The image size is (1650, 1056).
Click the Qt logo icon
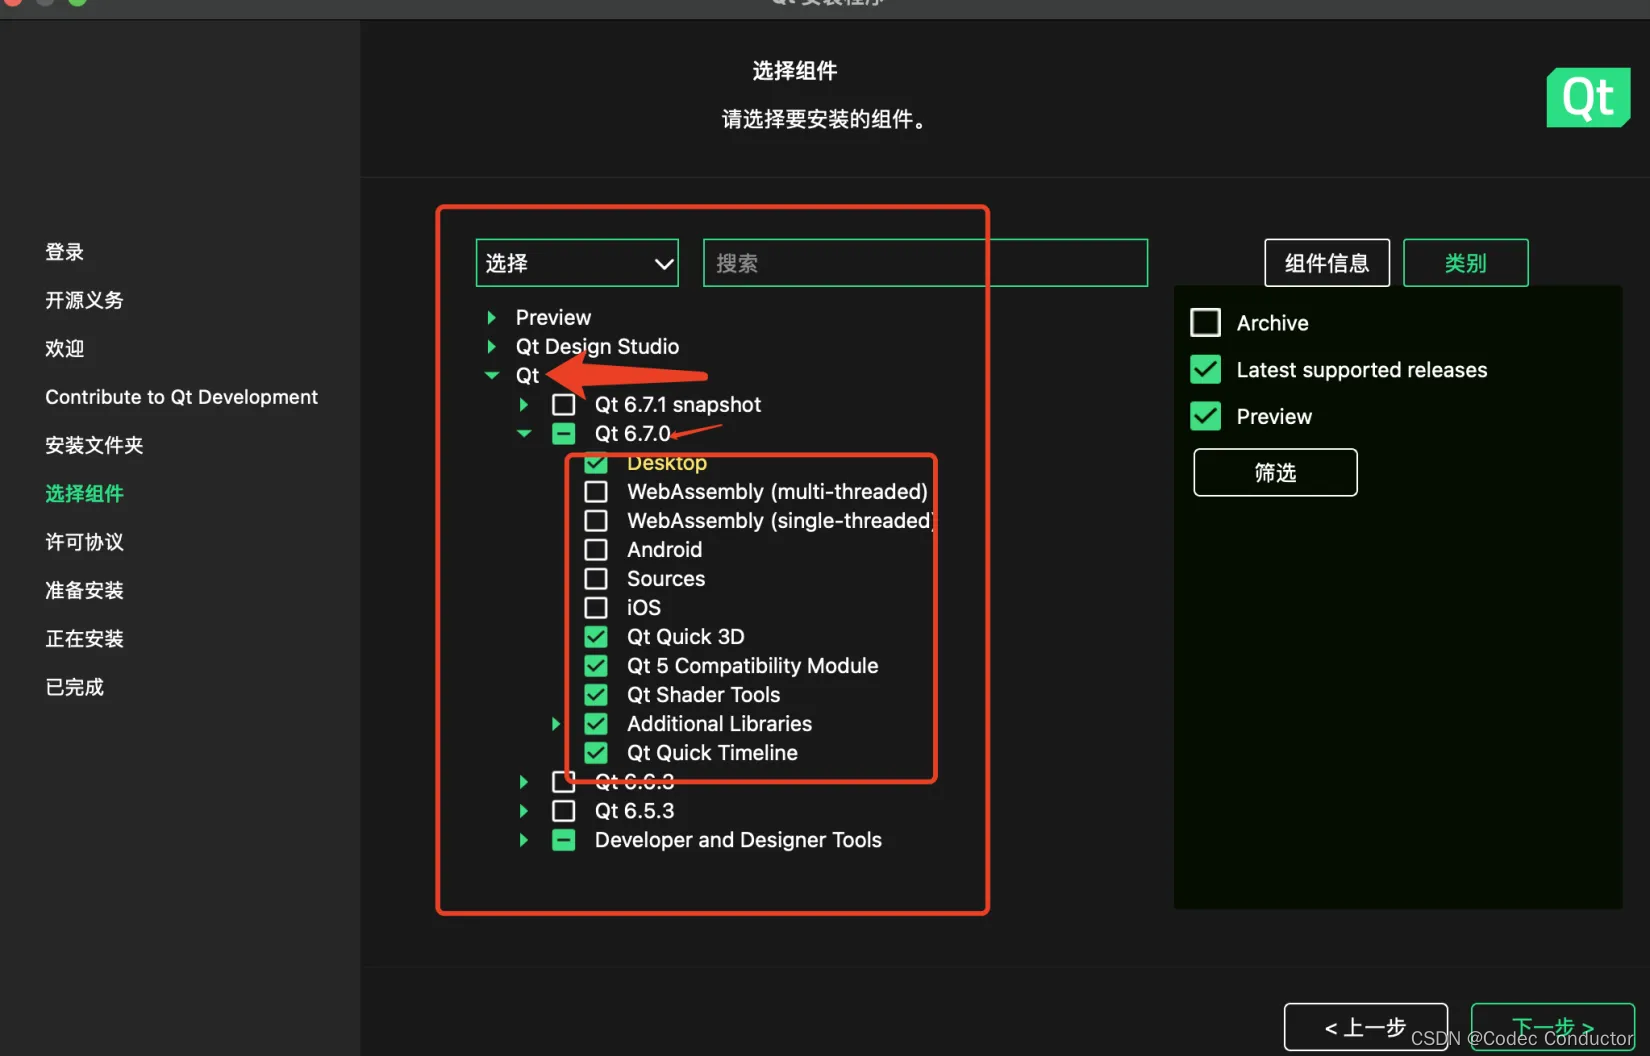1588,97
